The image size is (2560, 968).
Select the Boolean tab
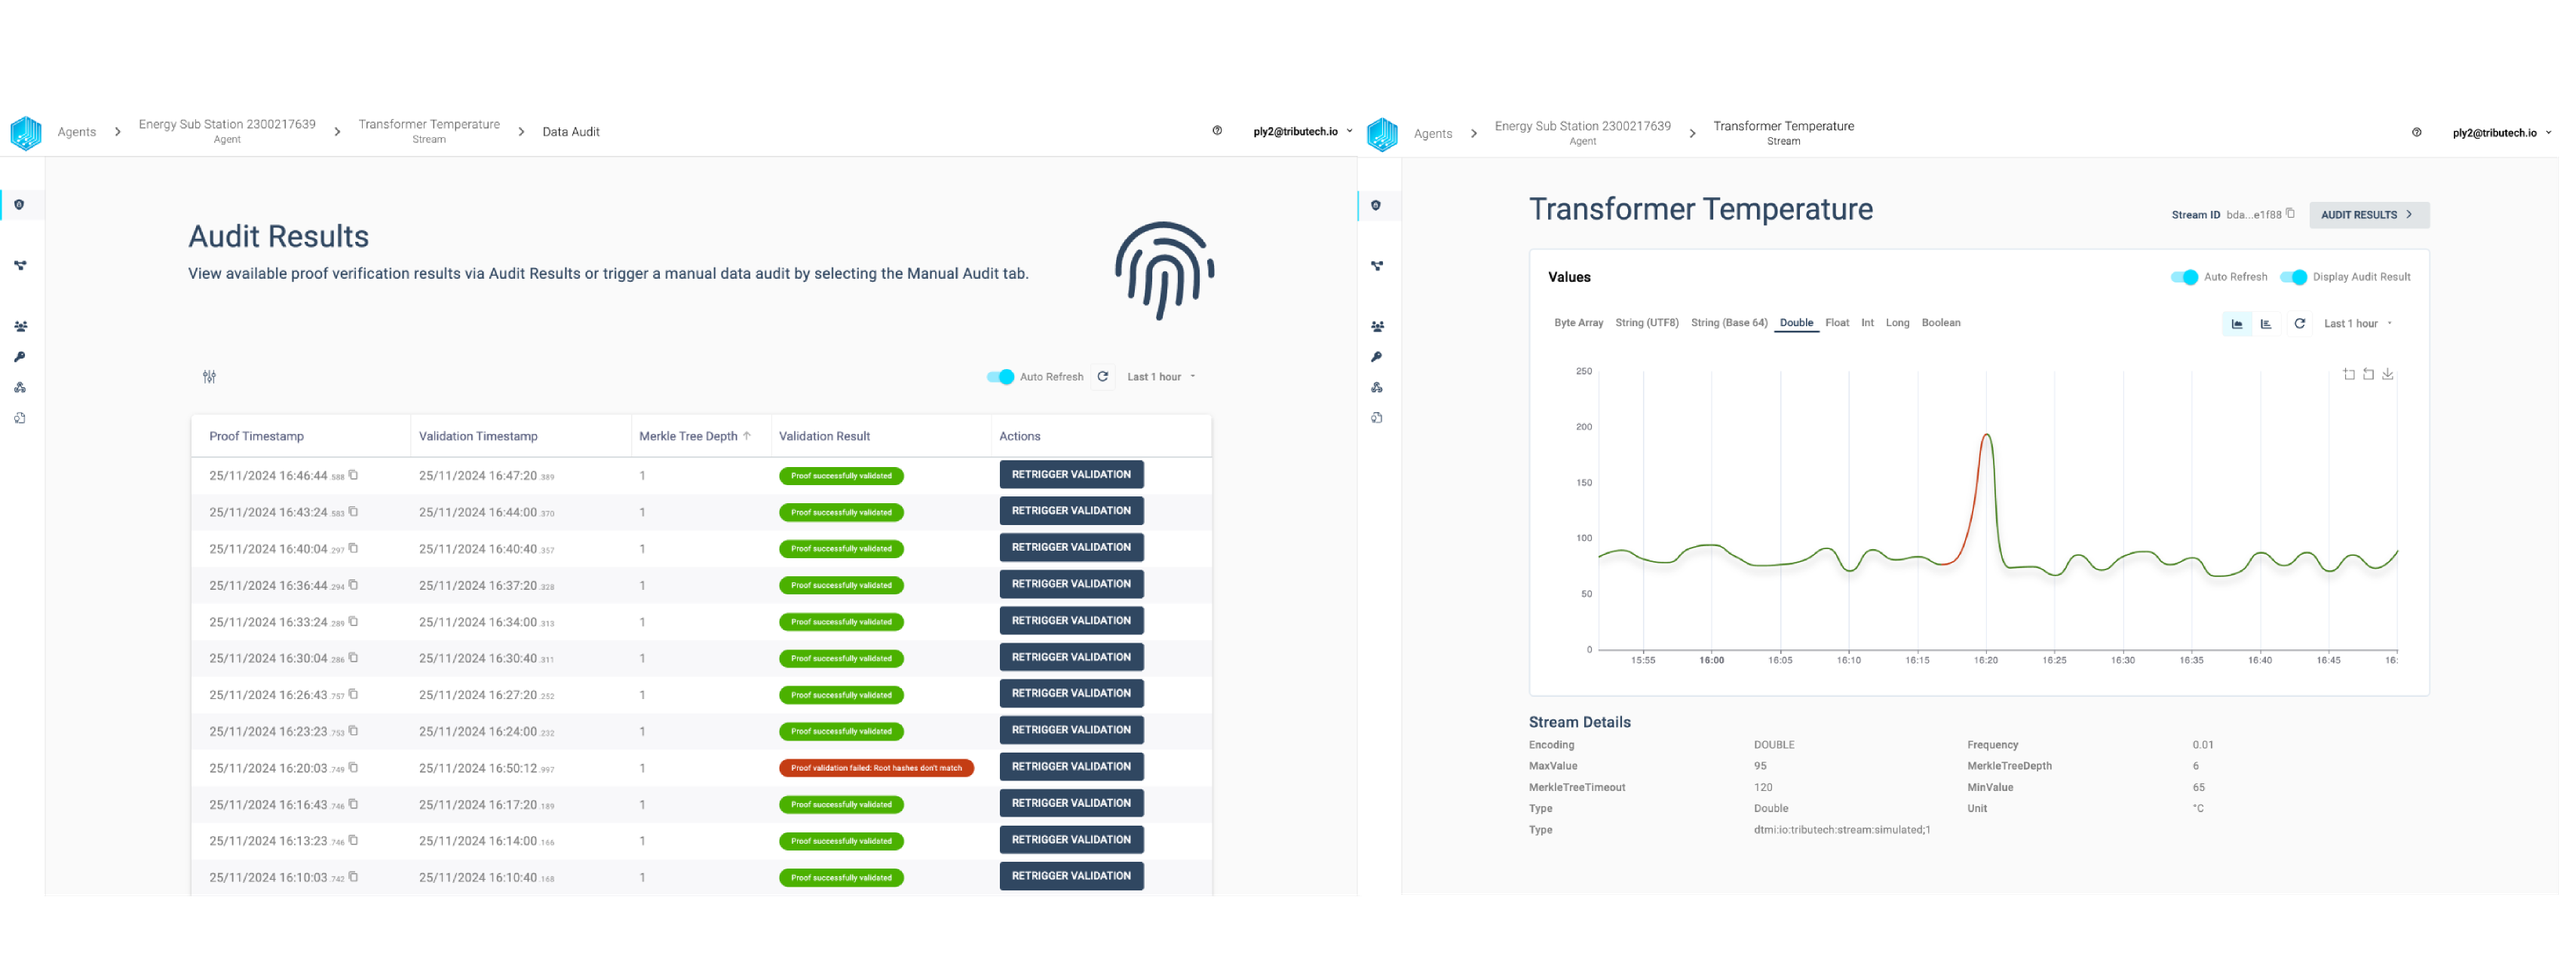pyautogui.click(x=1940, y=323)
